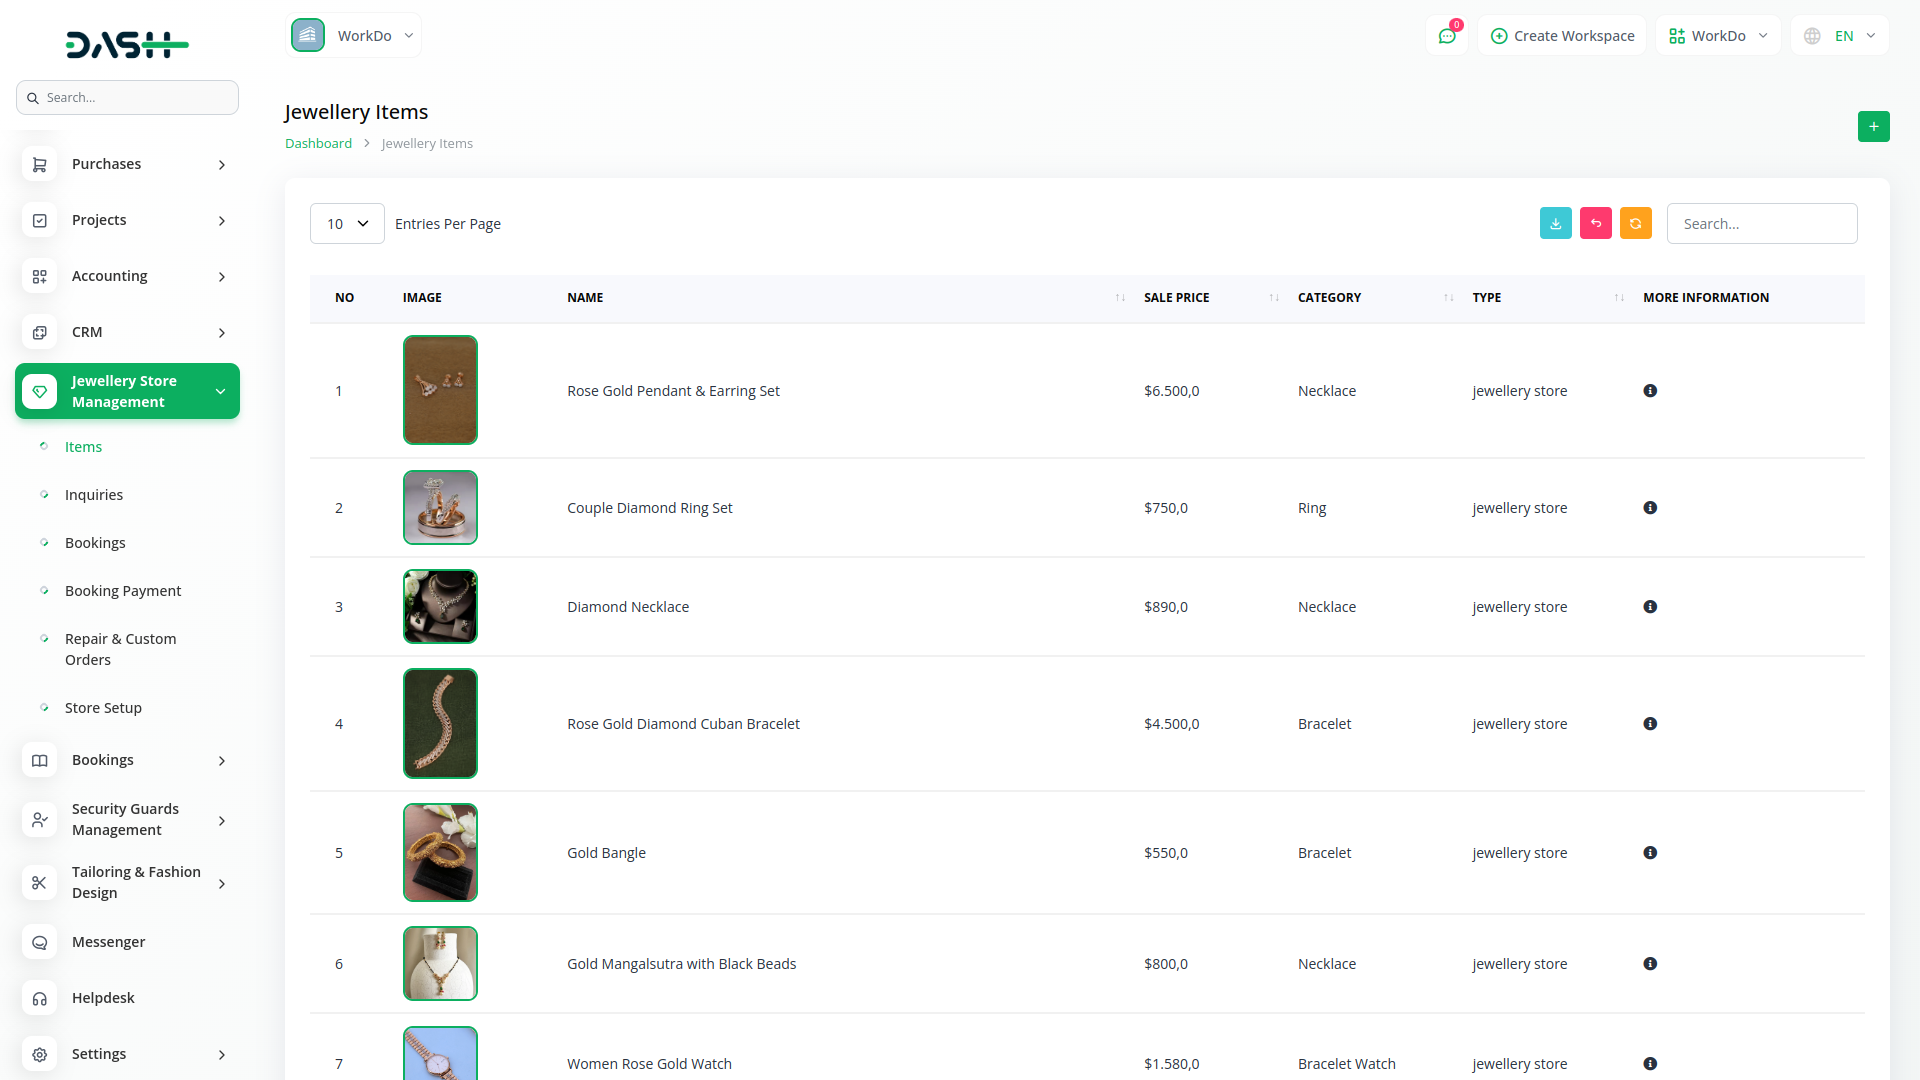Open Helpdesk from the sidebar
This screenshot has height=1080, width=1920.
(103, 998)
